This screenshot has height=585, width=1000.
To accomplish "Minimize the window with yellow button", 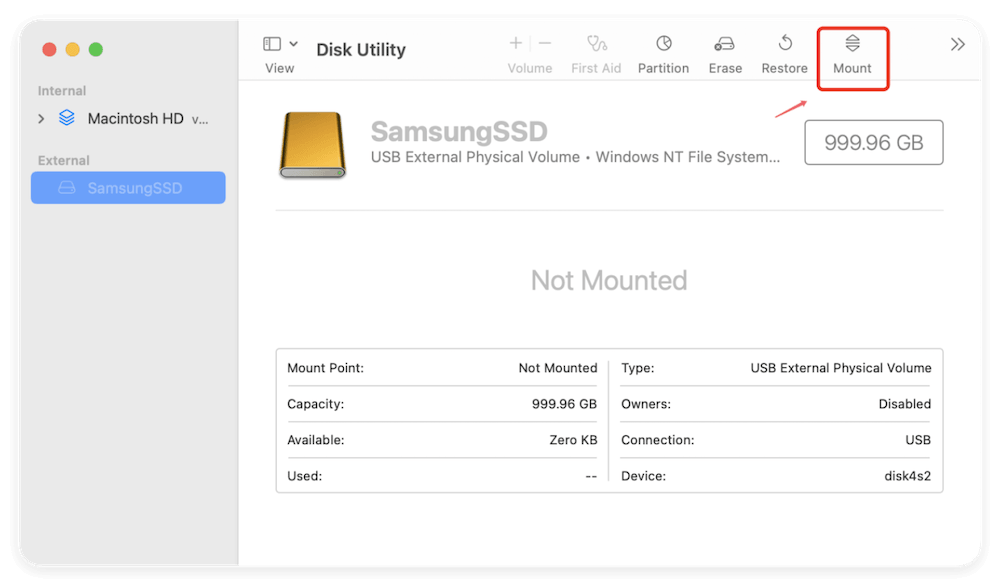I will [73, 49].
